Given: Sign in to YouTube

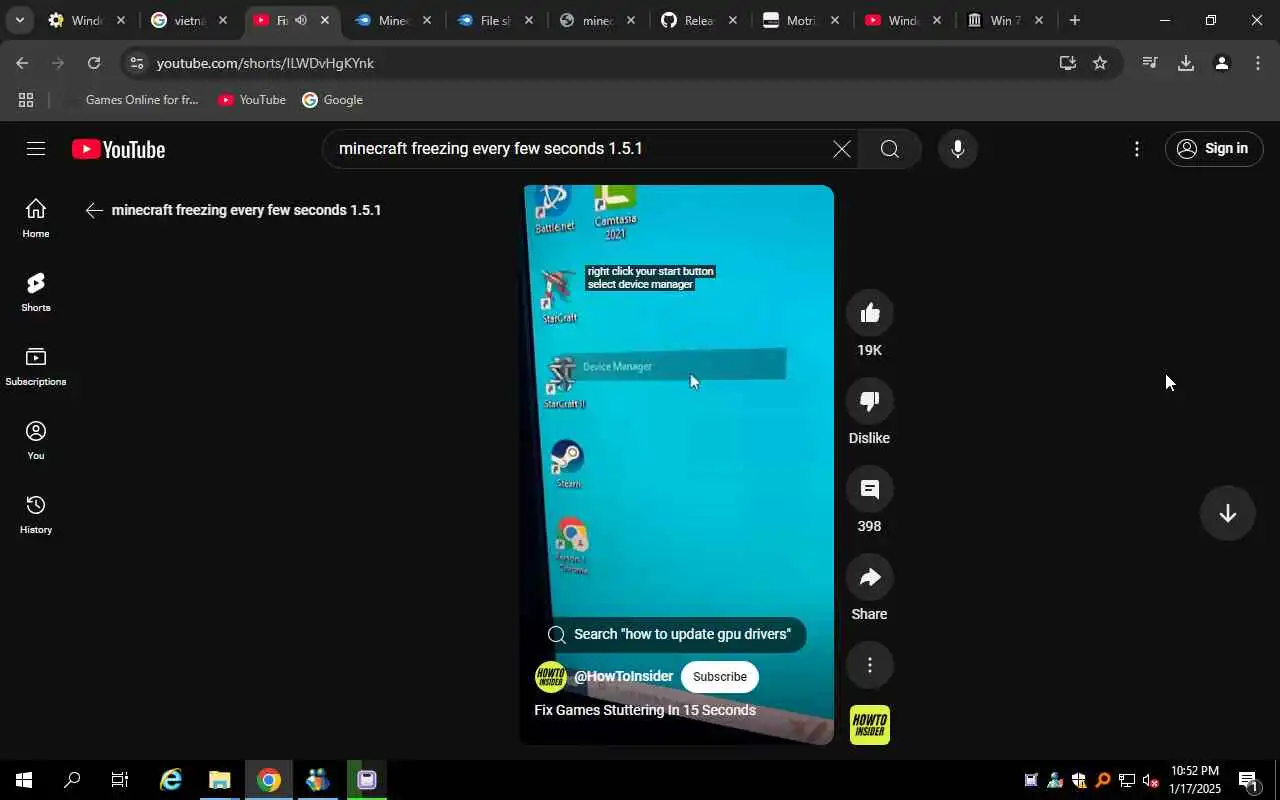Looking at the screenshot, I should click(x=1213, y=149).
